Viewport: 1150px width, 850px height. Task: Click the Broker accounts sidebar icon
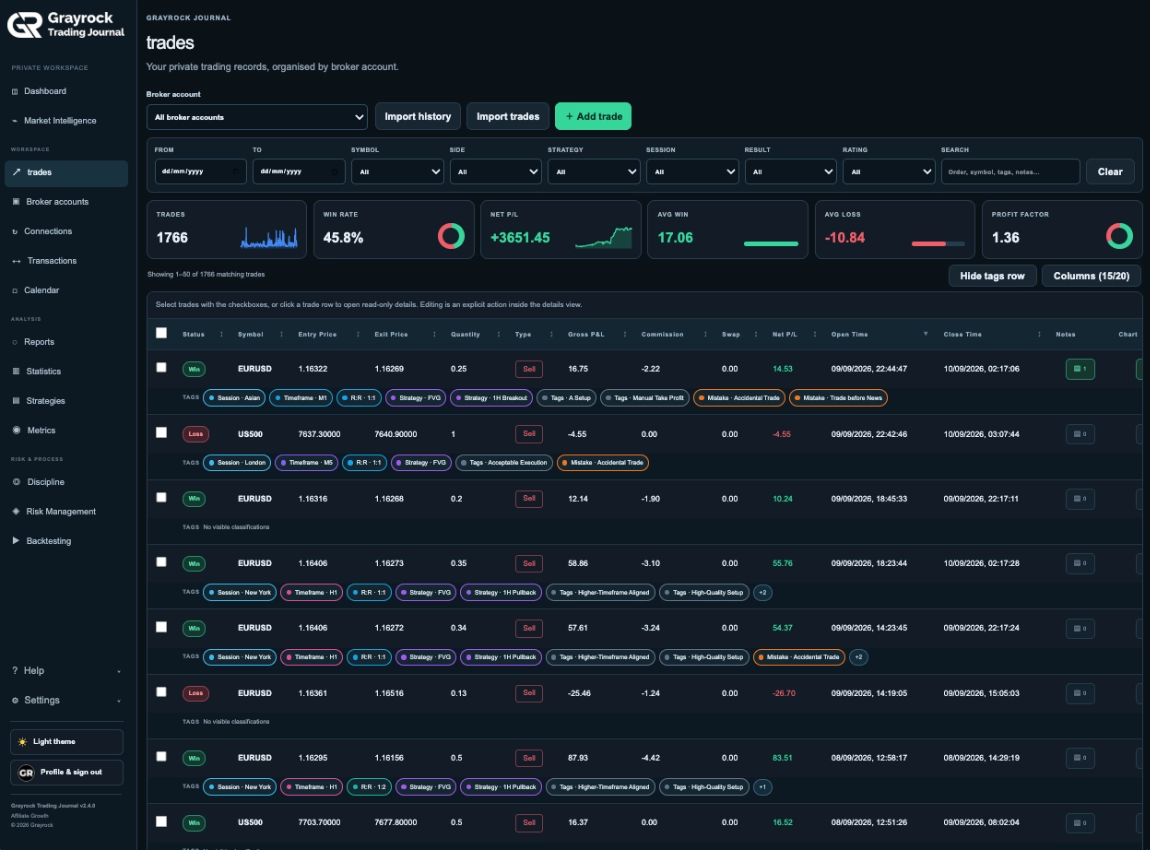15,202
